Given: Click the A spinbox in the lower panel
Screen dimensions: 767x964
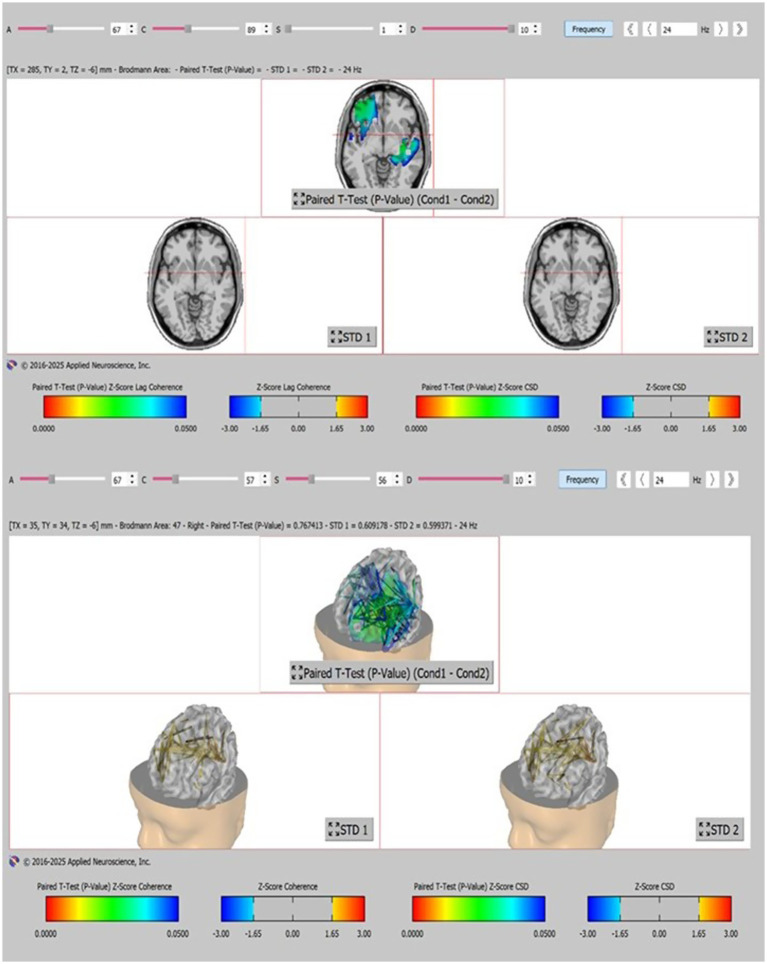Looking at the screenshot, I should [124, 480].
